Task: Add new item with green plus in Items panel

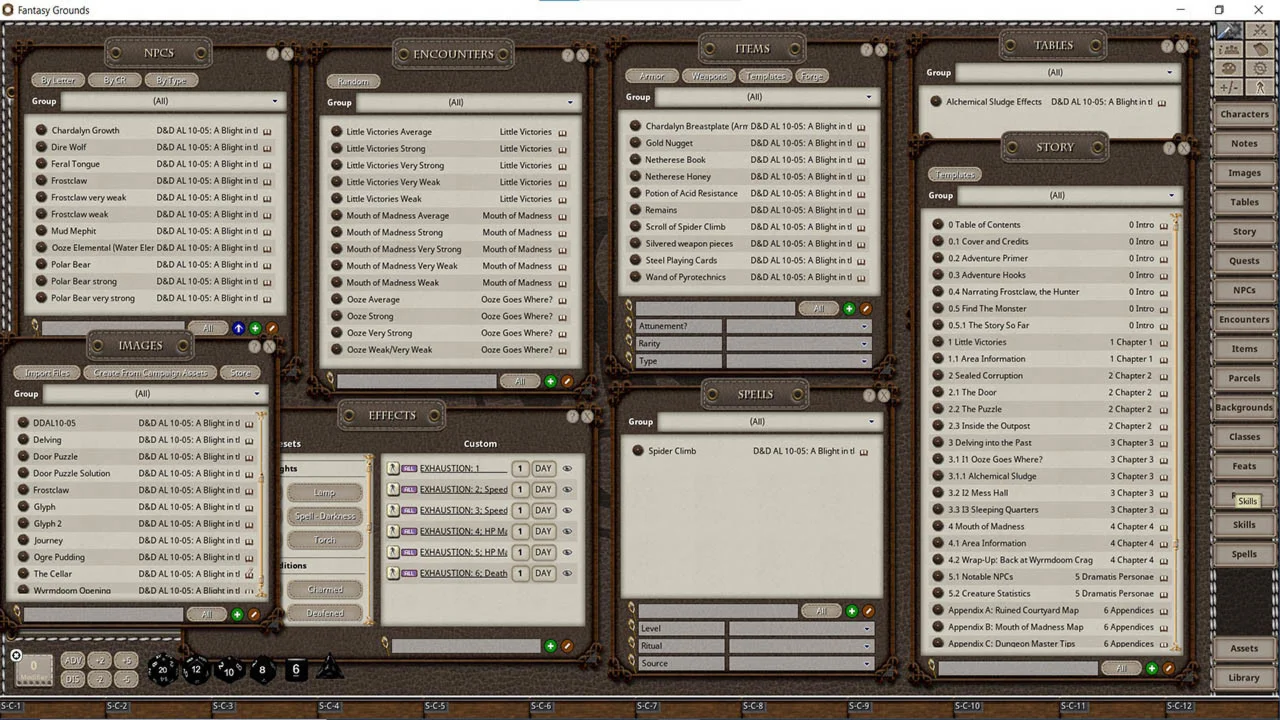Action: [849, 309]
